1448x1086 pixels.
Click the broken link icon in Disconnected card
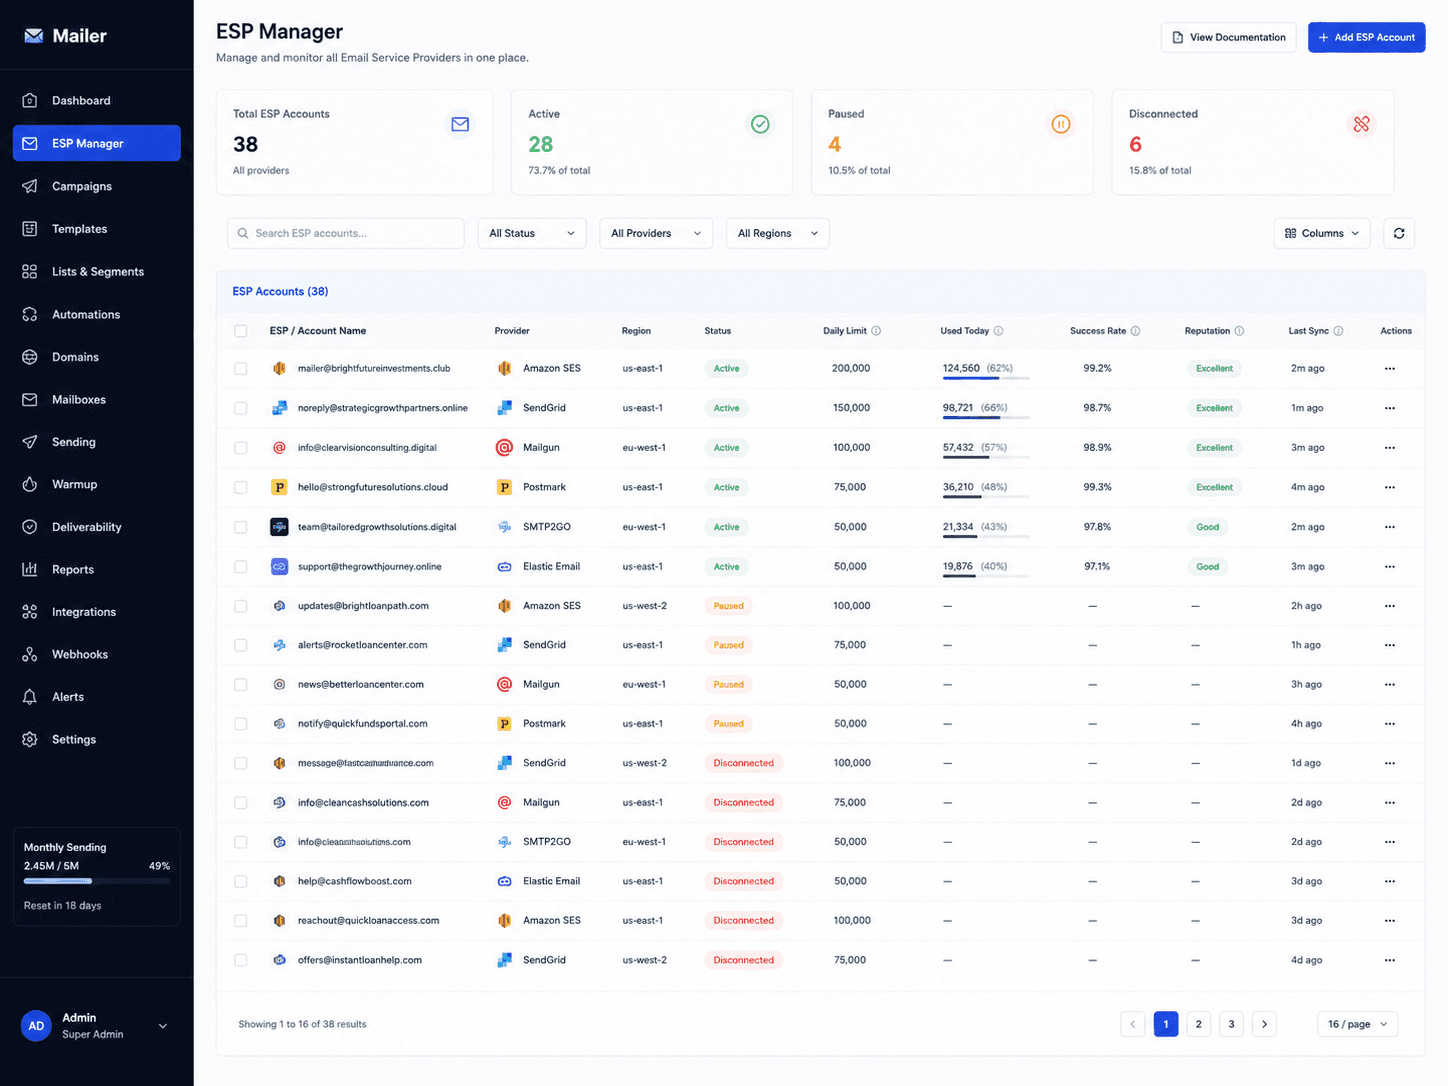click(1361, 124)
